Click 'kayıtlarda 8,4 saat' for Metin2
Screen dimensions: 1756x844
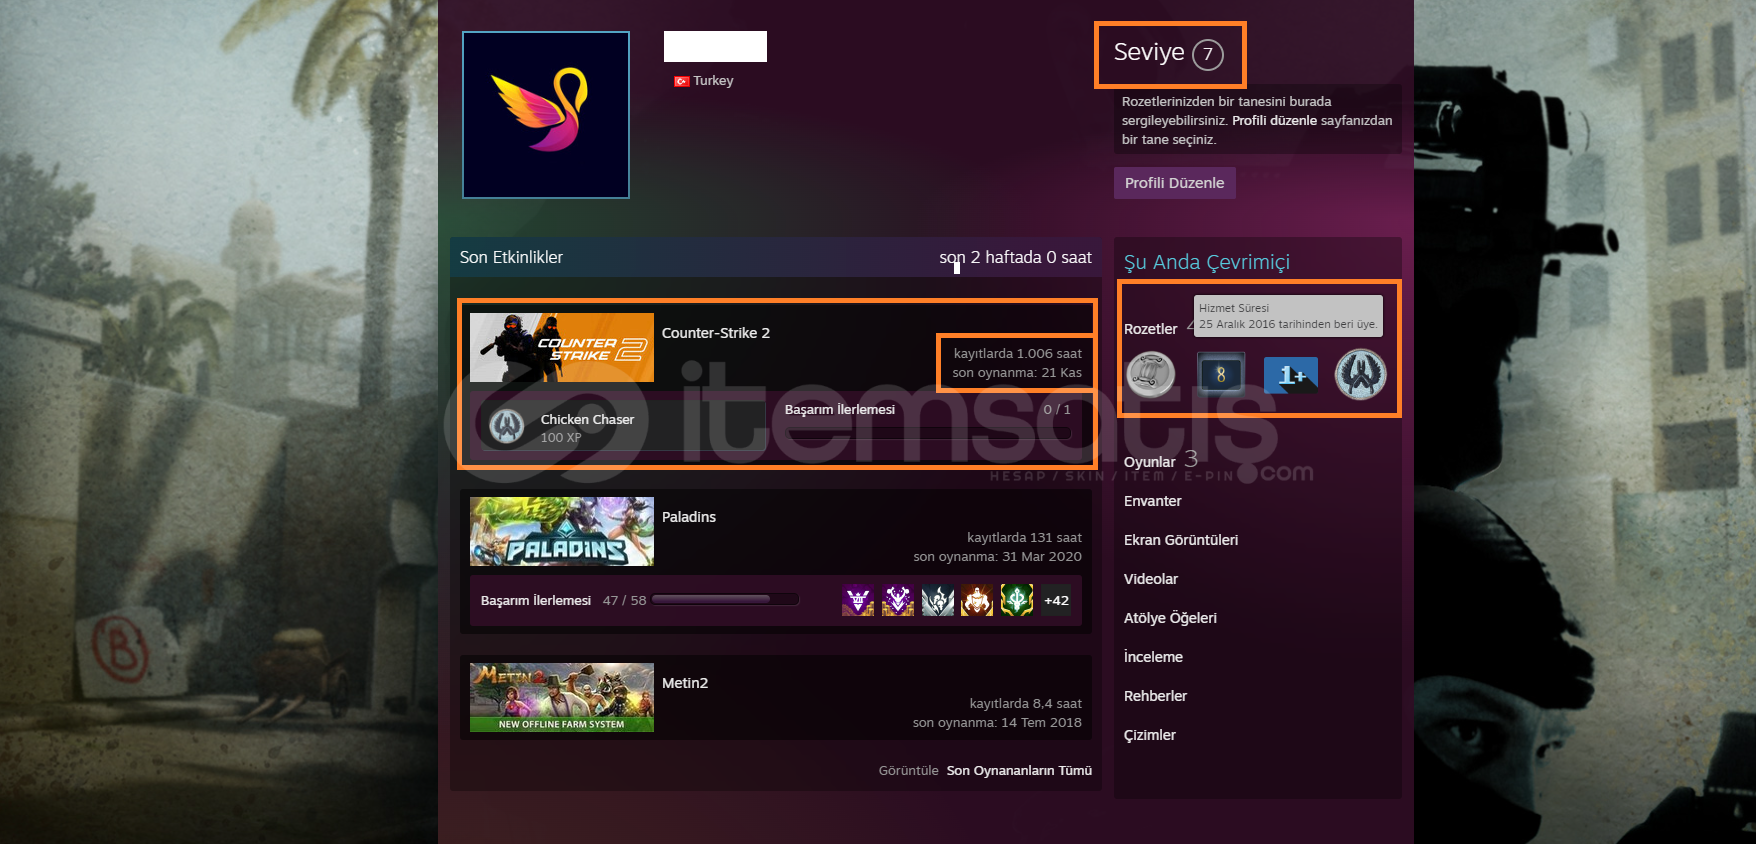click(x=1026, y=704)
